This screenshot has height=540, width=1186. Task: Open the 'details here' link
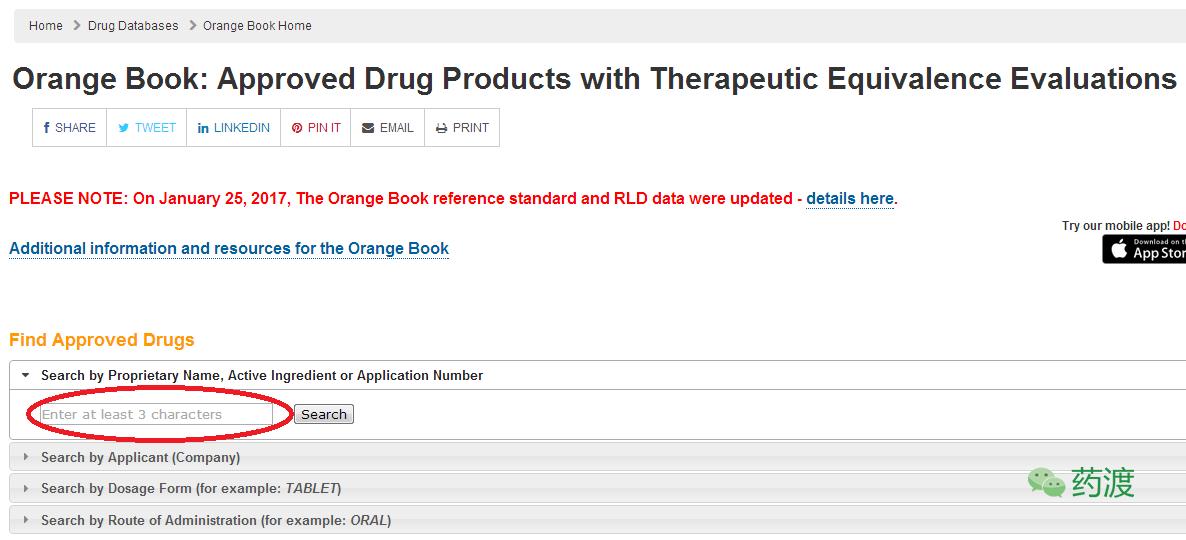pyautogui.click(x=850, y=198)
